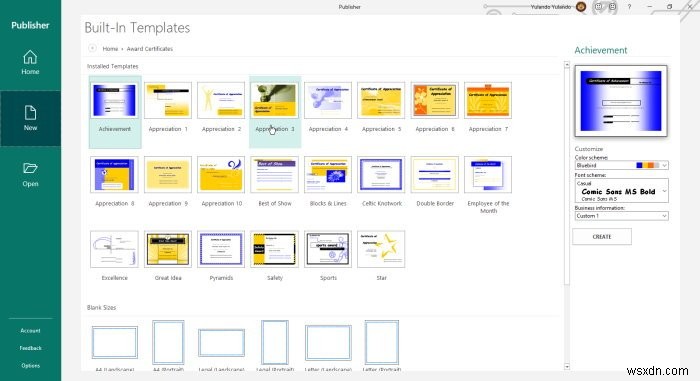Open the user account profile picture
700x381 pixels.
click(x=581, y=7)
